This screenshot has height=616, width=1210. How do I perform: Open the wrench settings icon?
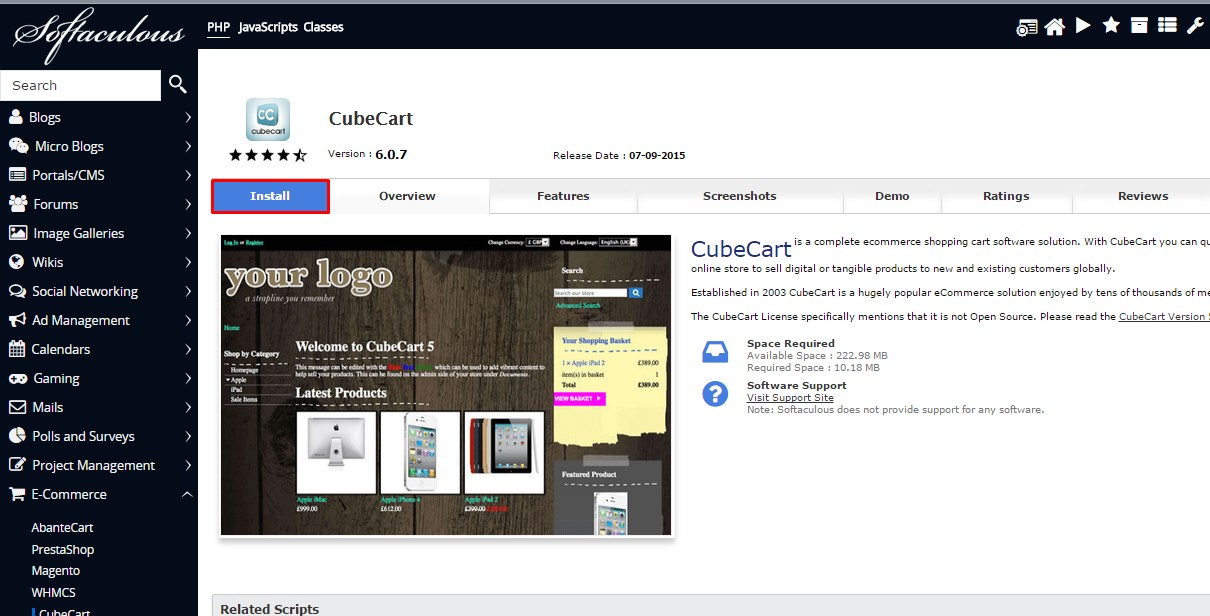(x=1195, y=26)
